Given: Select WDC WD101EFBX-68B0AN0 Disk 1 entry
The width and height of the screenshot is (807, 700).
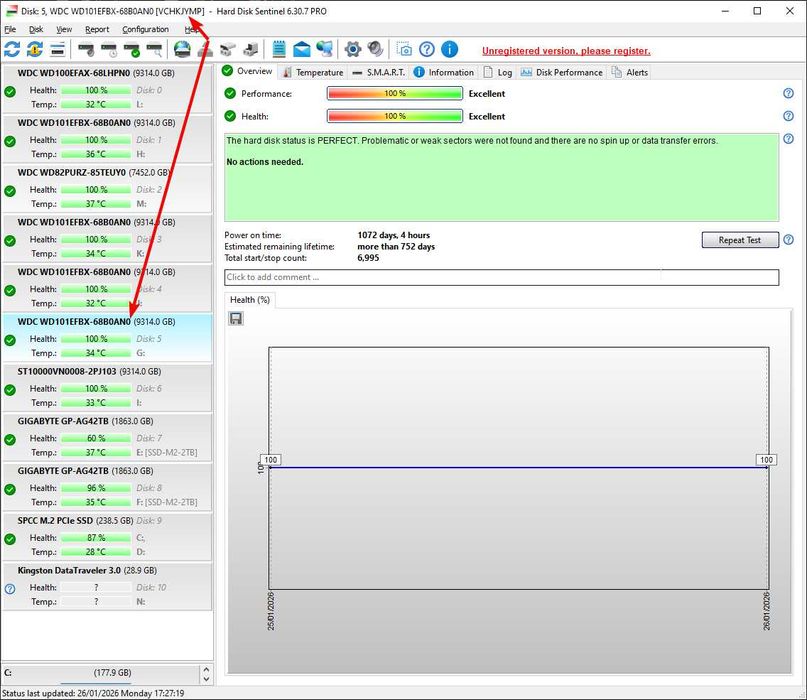Looking at the screenshot, I should tap(107, 138).
